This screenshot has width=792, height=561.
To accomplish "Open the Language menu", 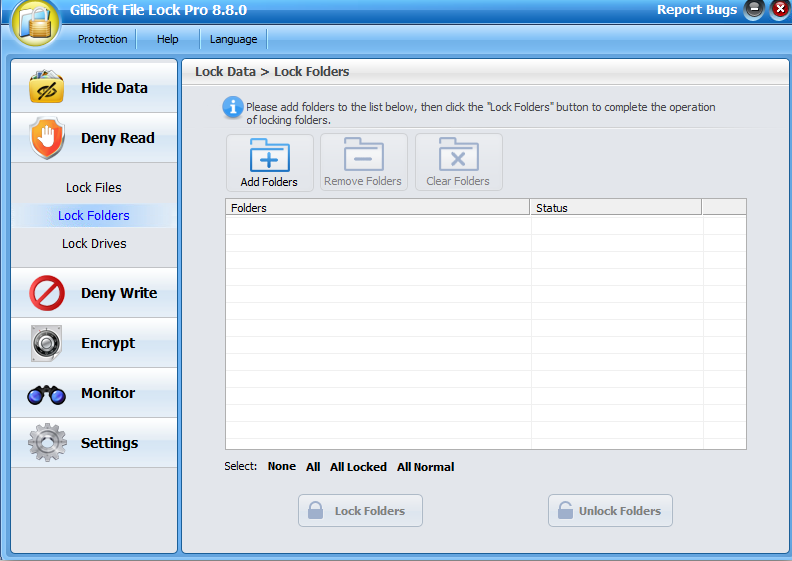I will tap(233, 39).
